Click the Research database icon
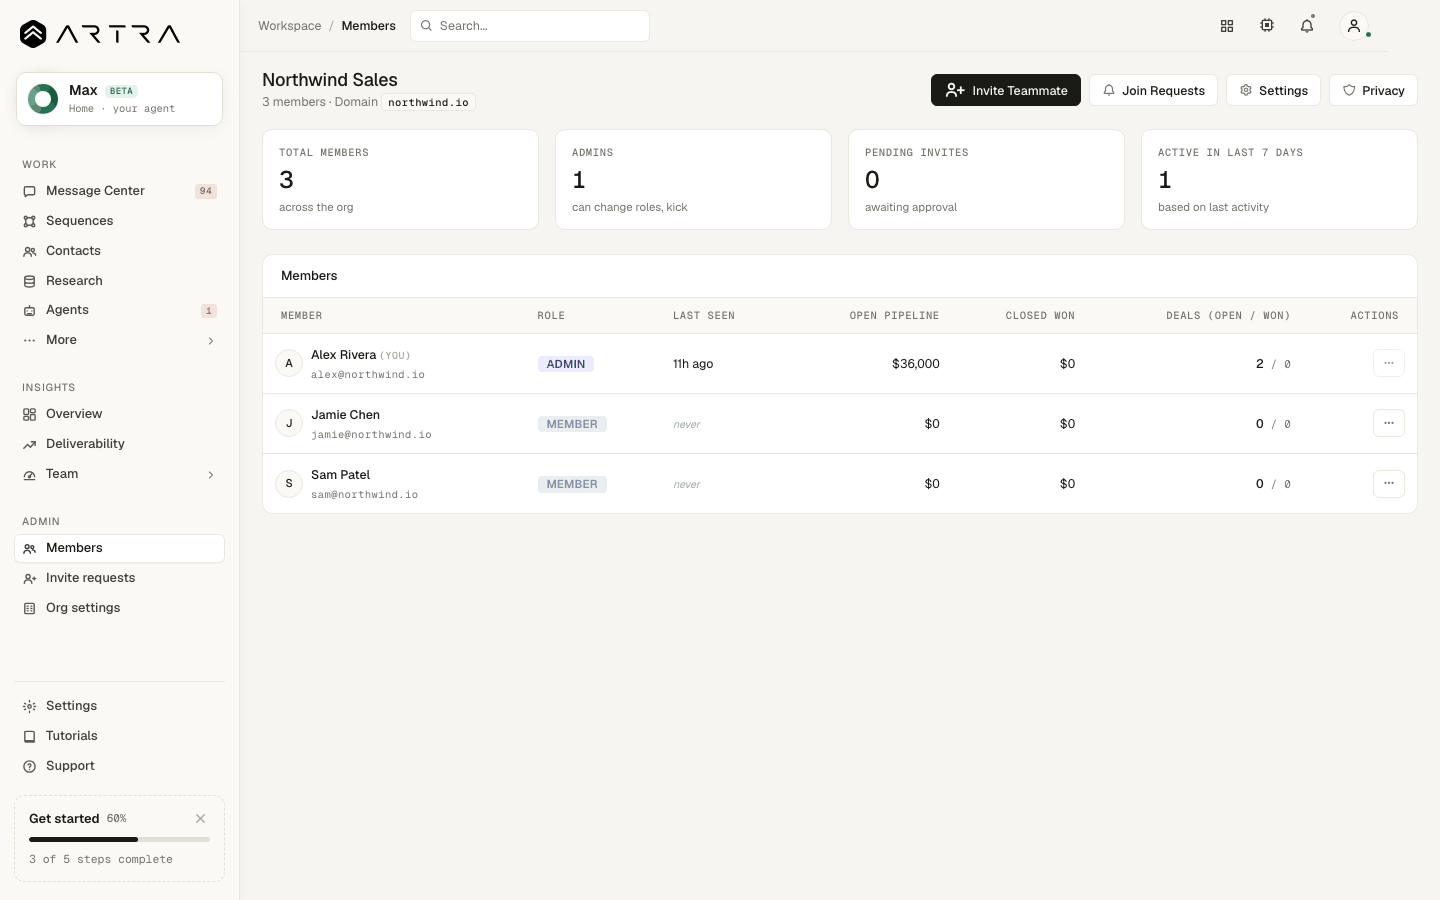This screenshot has width=1440, height=900. (30, 281)
